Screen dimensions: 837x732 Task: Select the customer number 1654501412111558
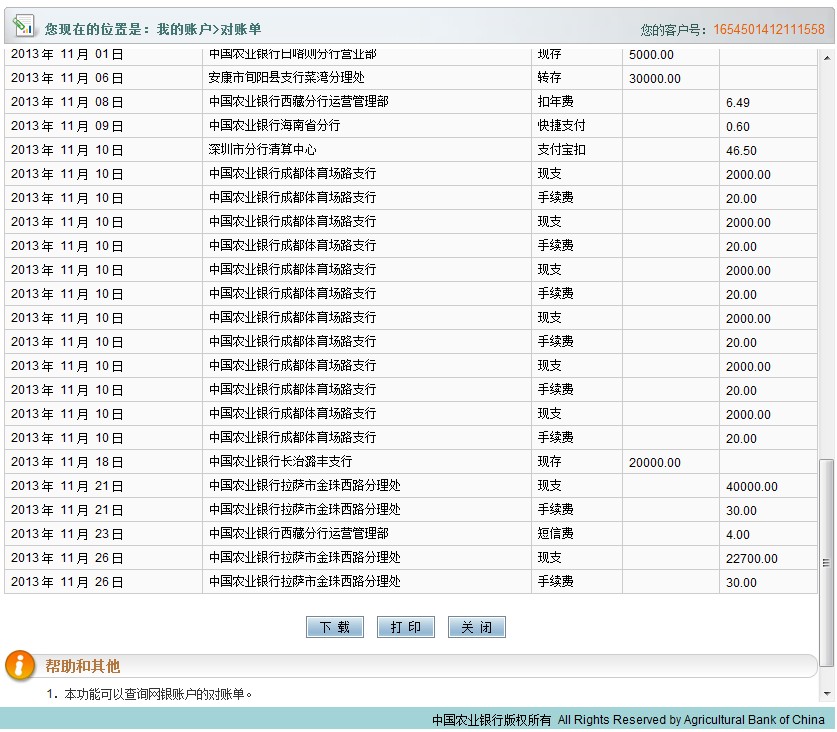click(768, 29)
